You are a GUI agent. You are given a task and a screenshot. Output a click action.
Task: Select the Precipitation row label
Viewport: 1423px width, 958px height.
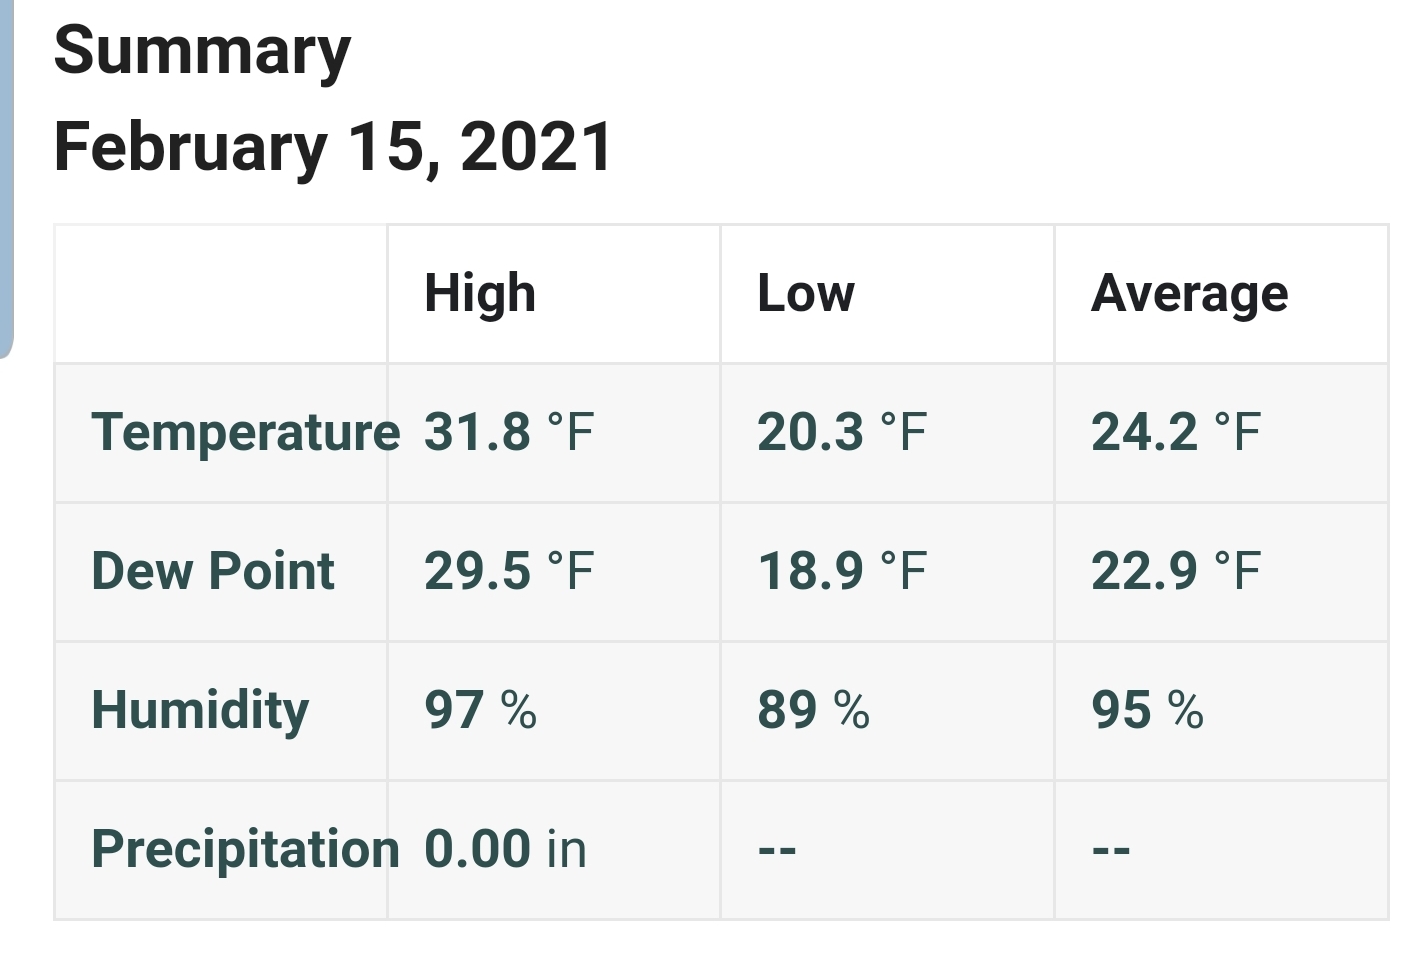coord(245,849)
